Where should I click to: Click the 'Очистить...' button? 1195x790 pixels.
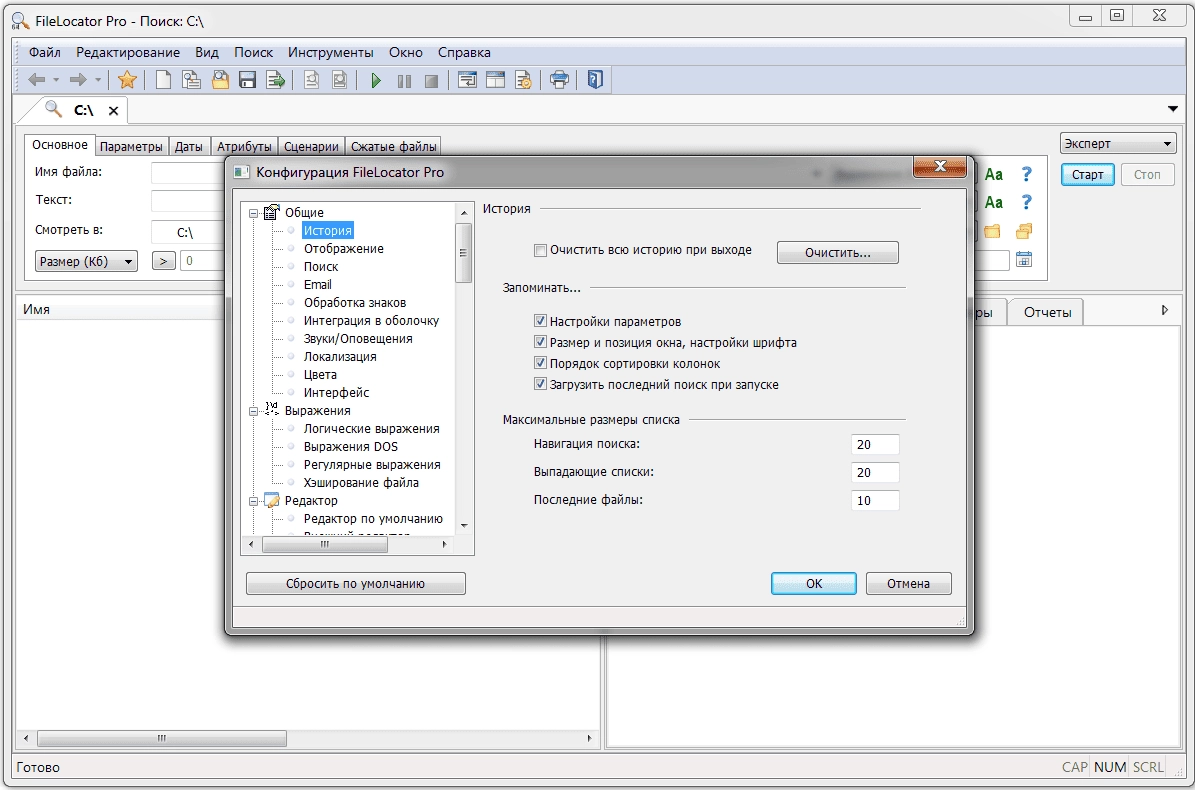[x=838, y=253]
